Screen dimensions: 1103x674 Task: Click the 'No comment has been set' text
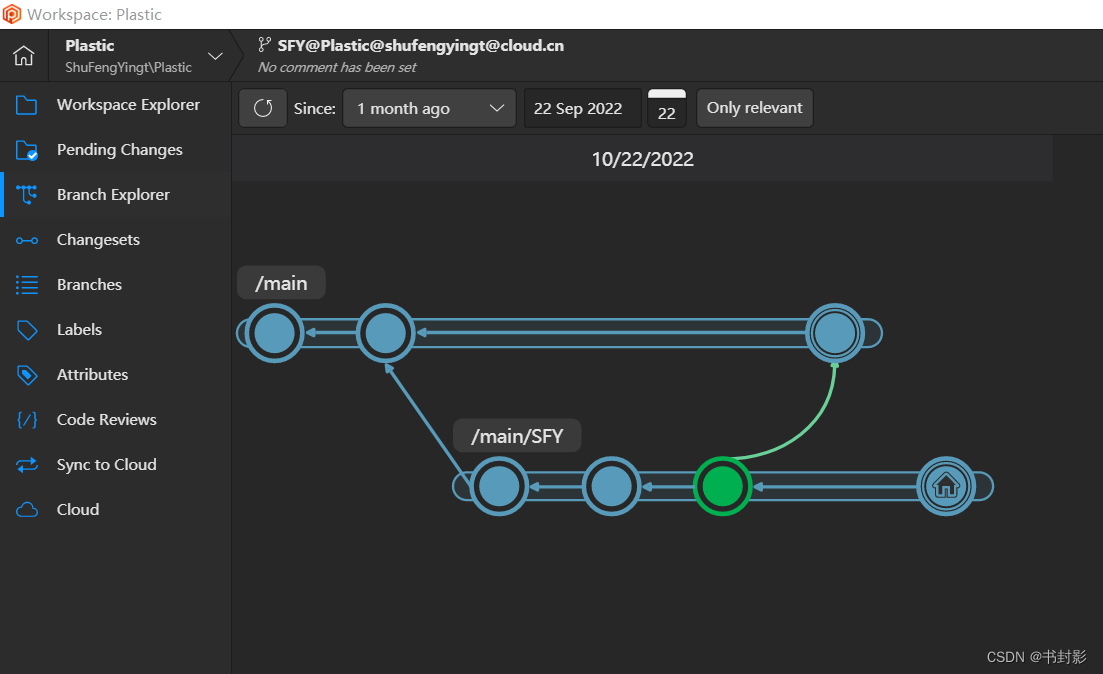tap(337, 68)
